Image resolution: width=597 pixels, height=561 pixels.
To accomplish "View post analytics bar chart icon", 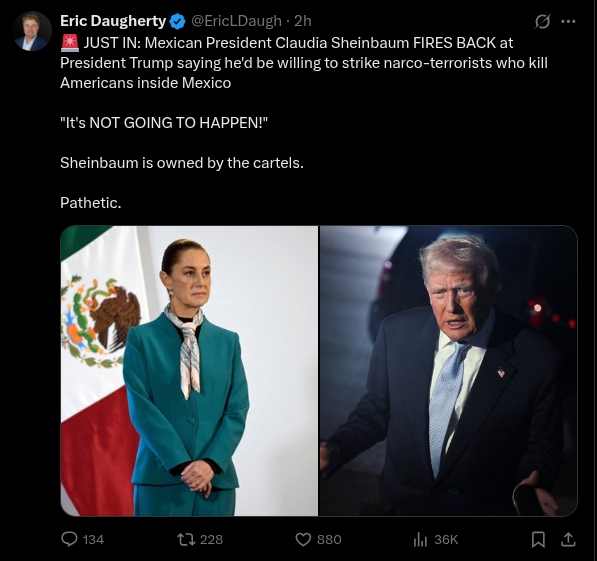I will pos(420,539).
